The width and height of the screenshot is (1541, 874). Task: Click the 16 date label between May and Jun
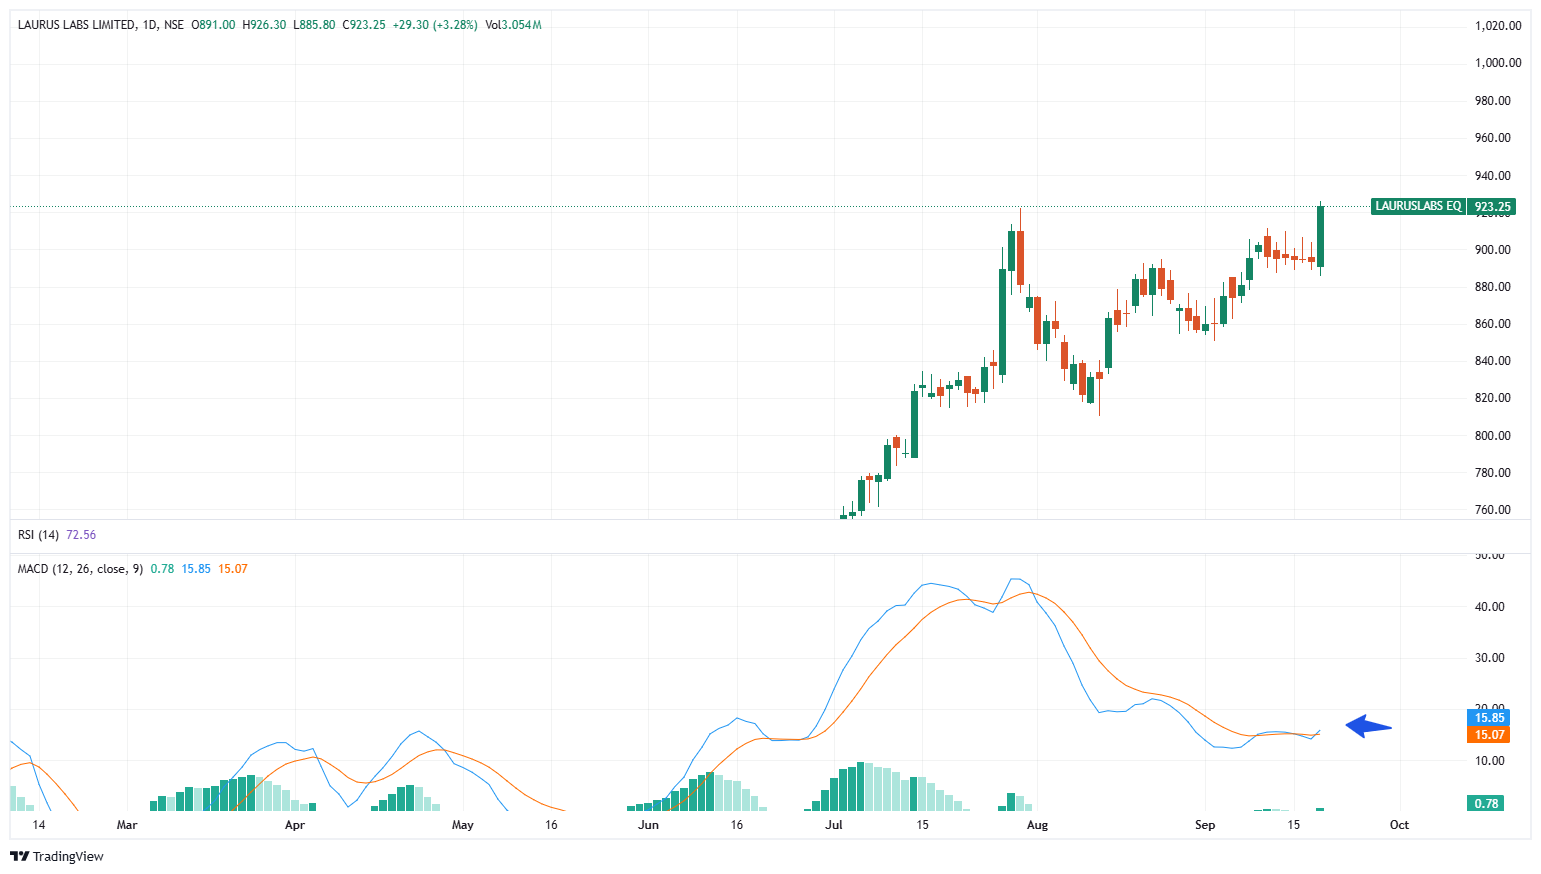pos(552,825)
